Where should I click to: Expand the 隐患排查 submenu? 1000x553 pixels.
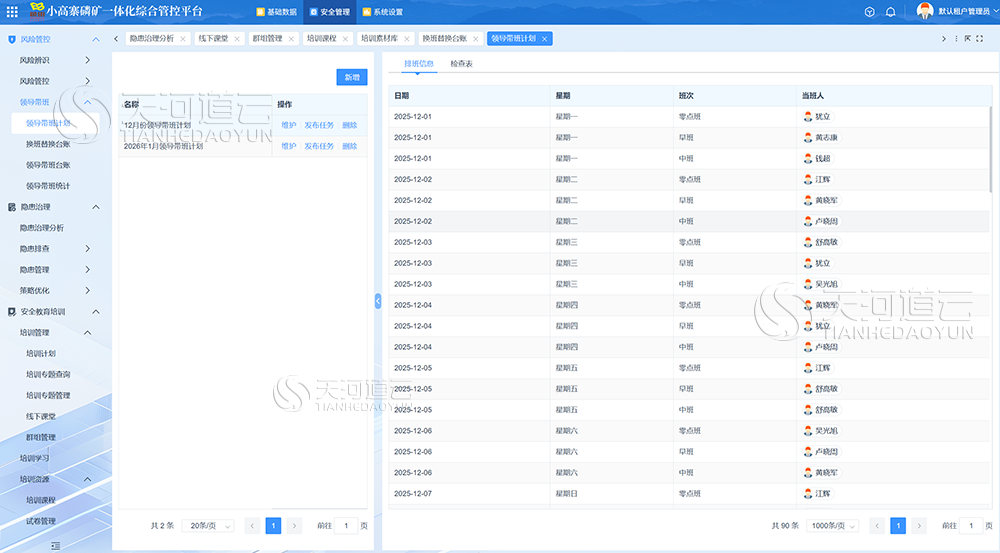point(87,249)
